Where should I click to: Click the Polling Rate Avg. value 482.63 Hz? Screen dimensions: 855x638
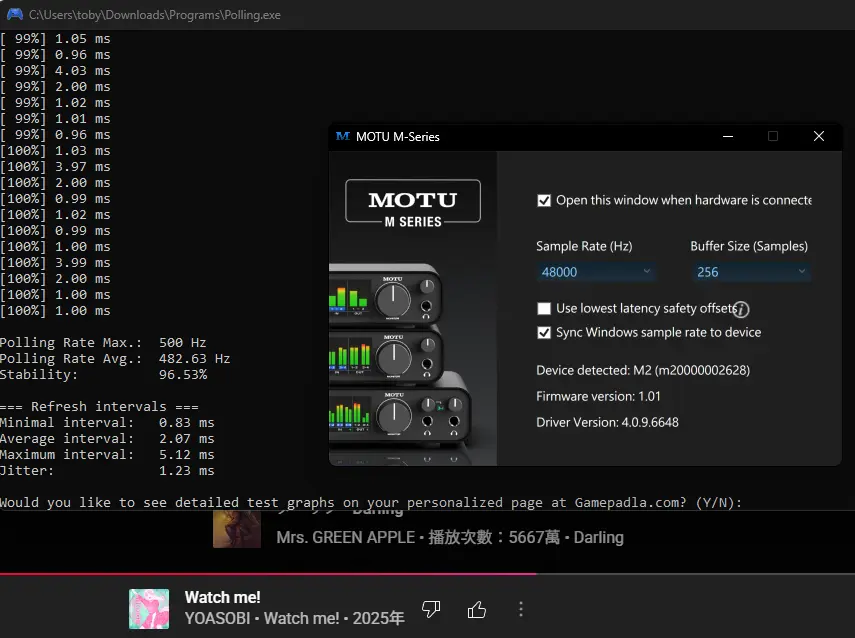pos(194,359)
